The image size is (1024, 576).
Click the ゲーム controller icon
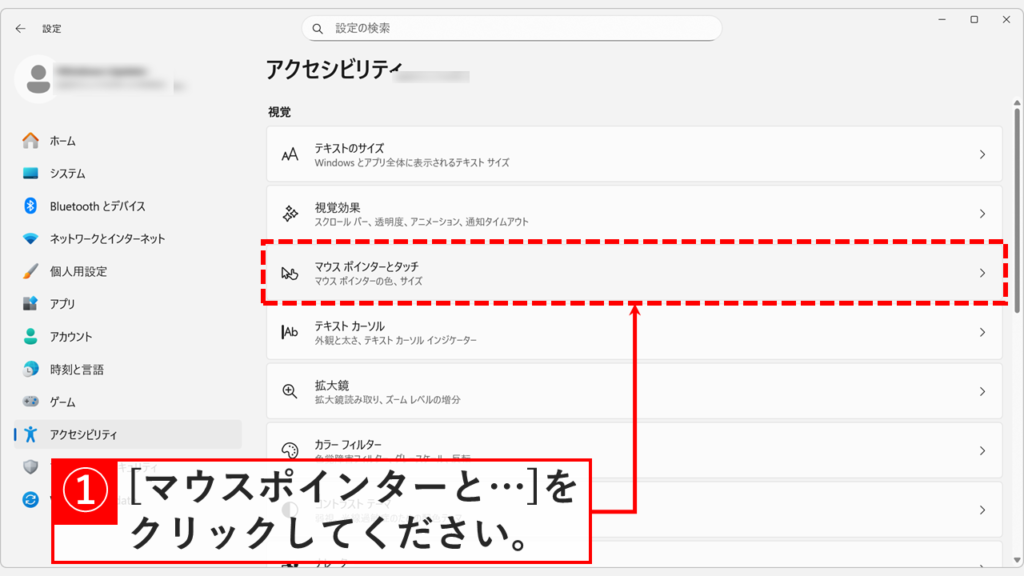pos(30,402)
